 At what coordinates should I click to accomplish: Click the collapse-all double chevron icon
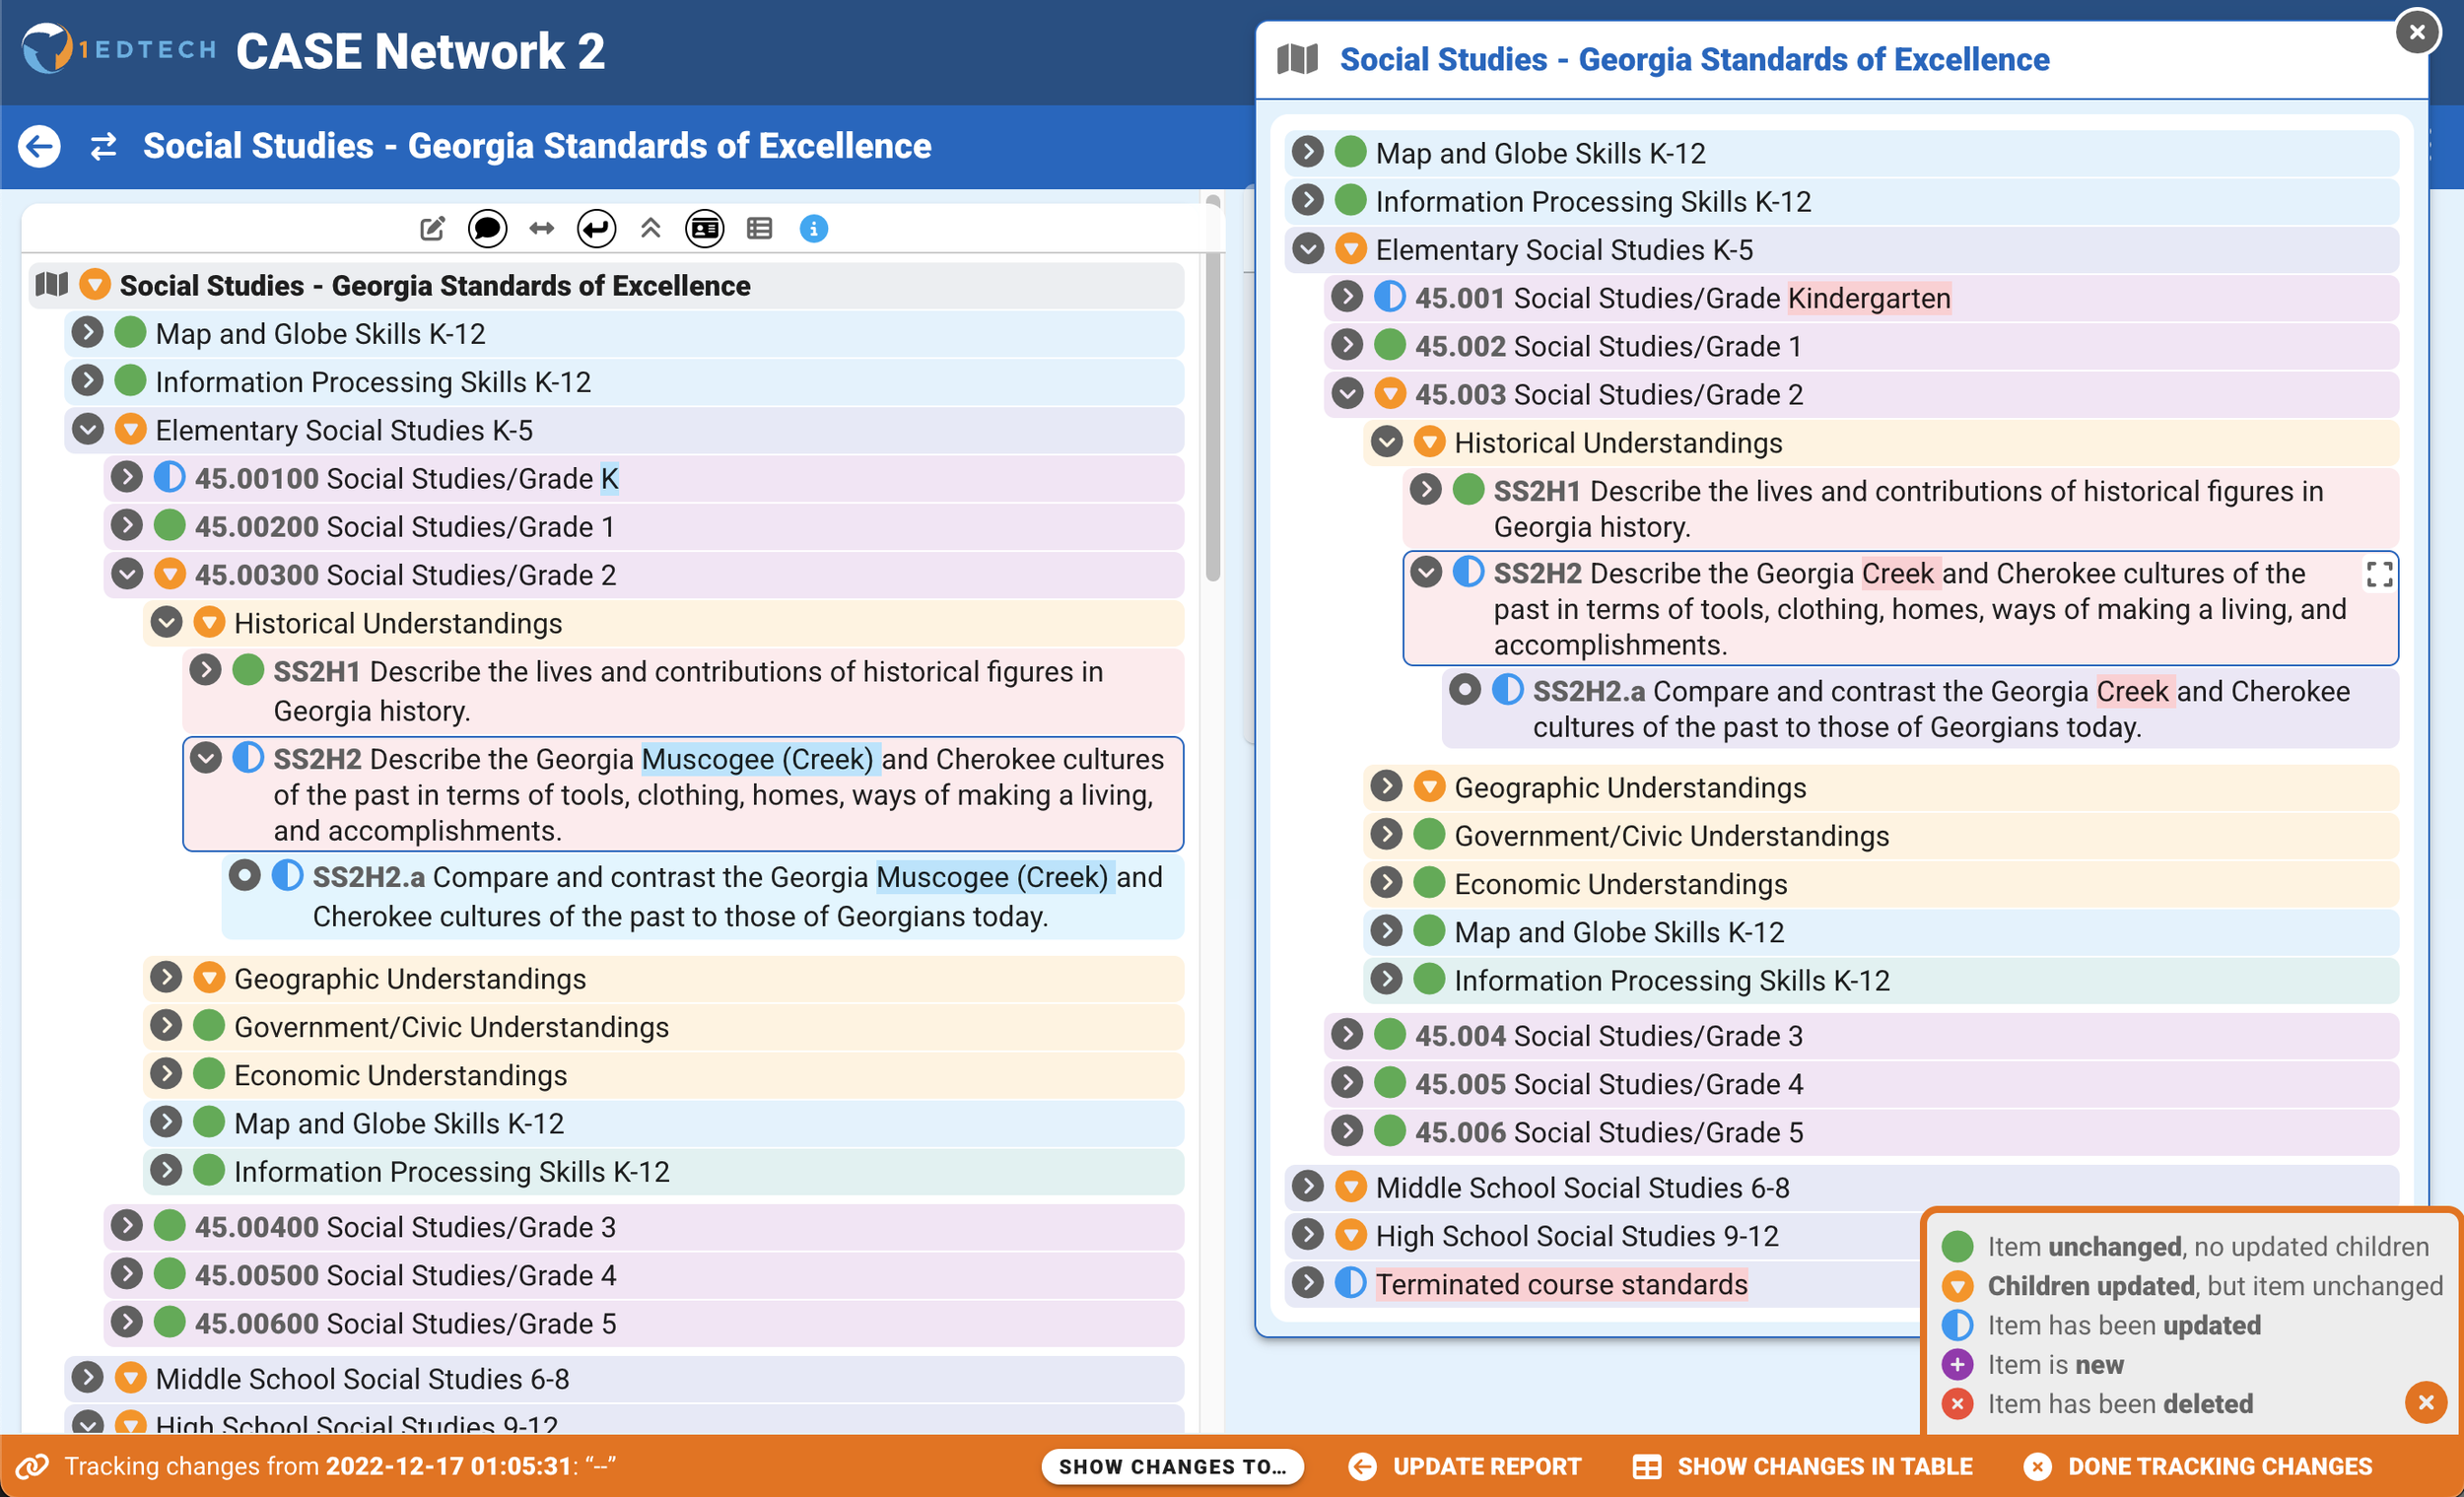coord(651,229)
